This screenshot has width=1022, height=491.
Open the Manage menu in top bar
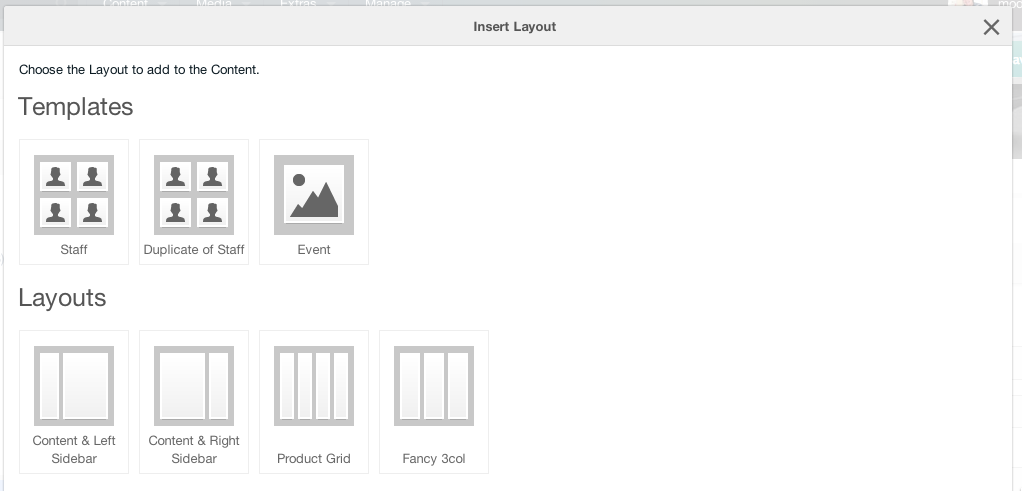pyautogui.click(x=388, y=3)
